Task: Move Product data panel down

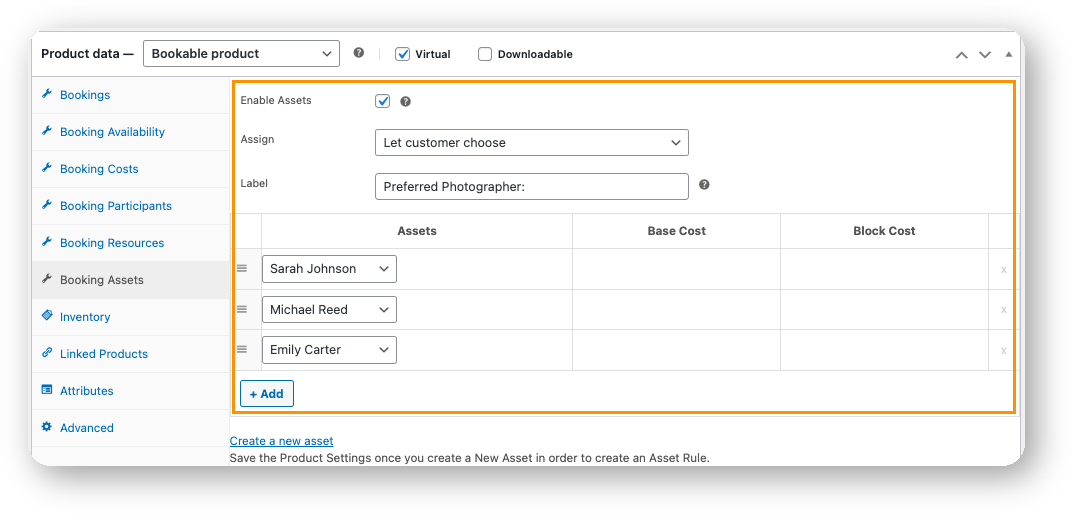Action: [985, 54]
